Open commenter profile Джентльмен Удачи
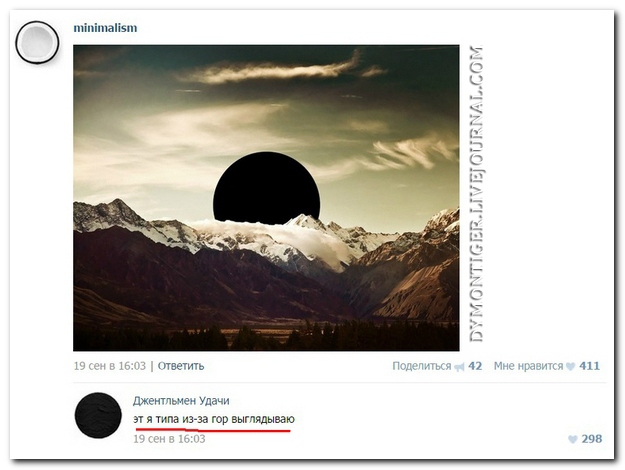625x470 pixels. 181,401
